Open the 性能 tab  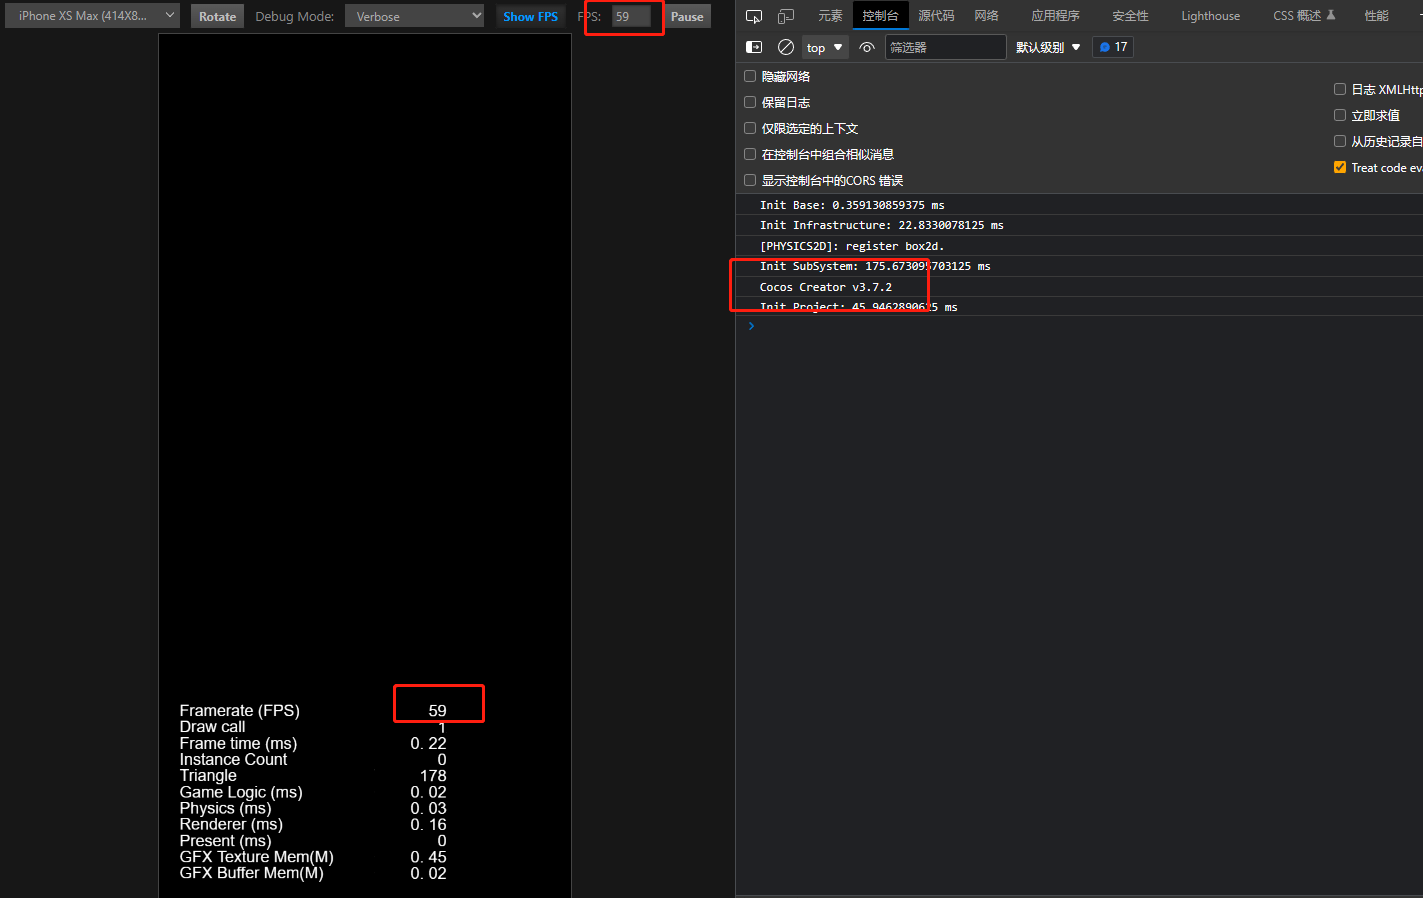click(x=1376, y=16)
